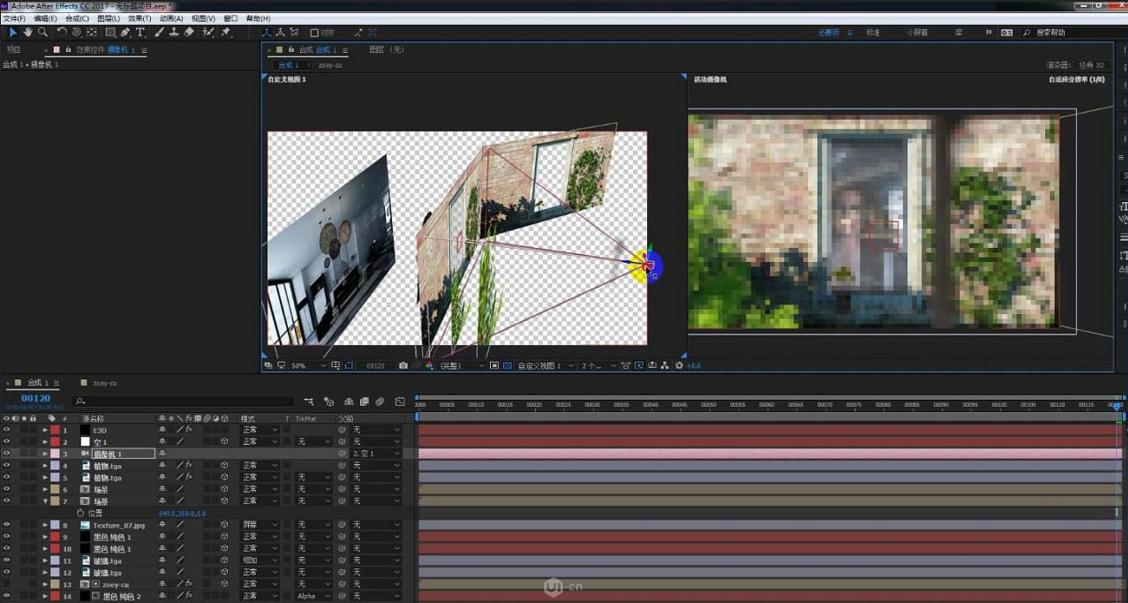Viewport: 1128px width, 603px height.
Task: Expand layer 1 E3D properties triangle
Action: click(45, 430)
